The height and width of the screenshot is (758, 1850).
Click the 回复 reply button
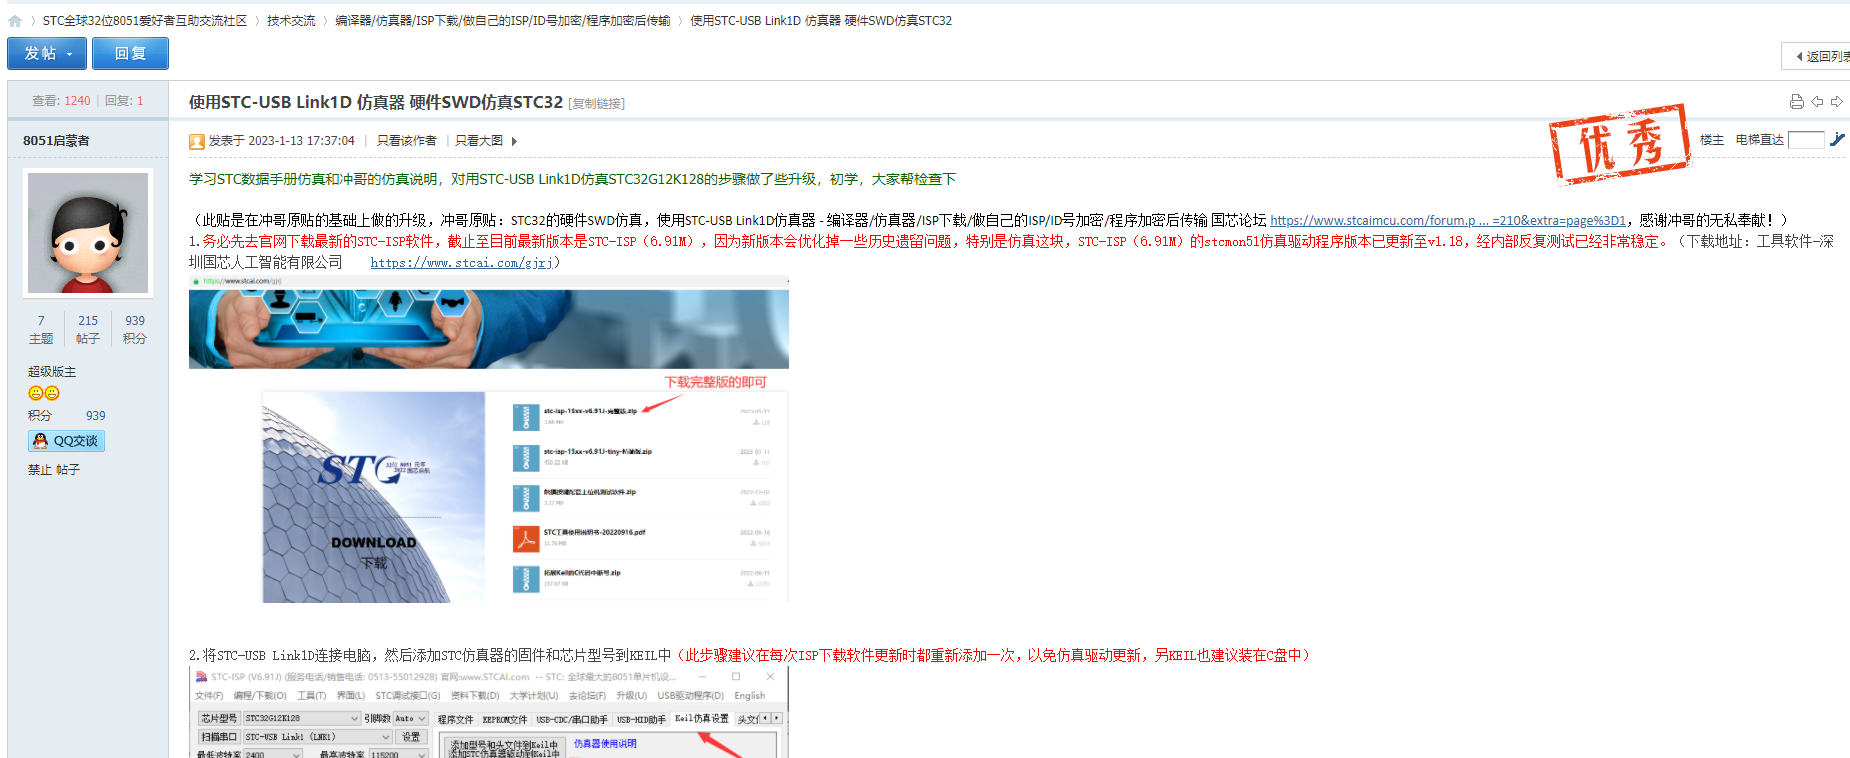[x=130, y=53]
